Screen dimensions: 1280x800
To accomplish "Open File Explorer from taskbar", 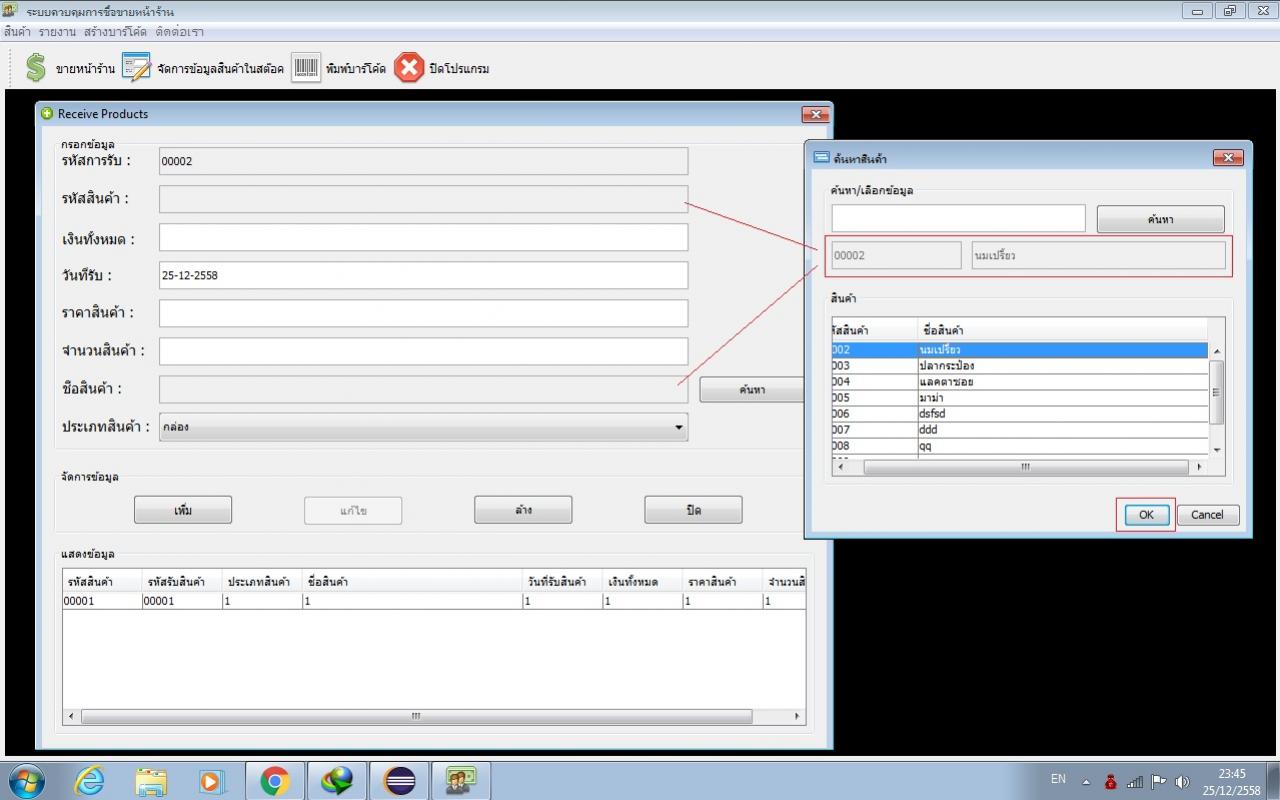I will [151, 781].
